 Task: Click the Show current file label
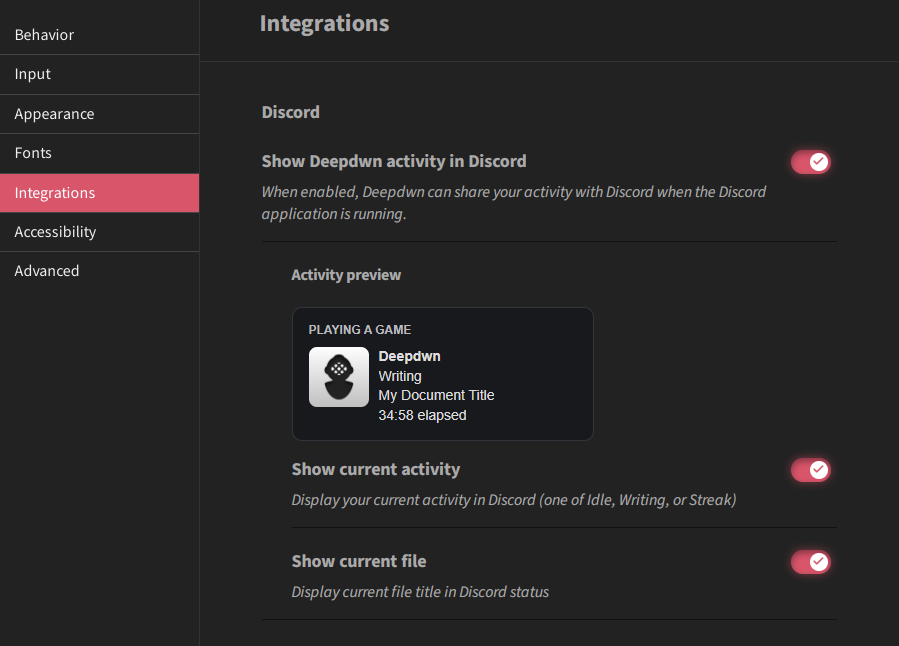[359, 561]
